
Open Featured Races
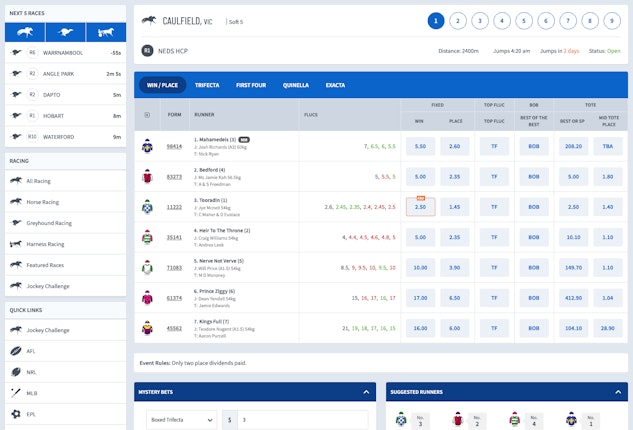point(65,264)
